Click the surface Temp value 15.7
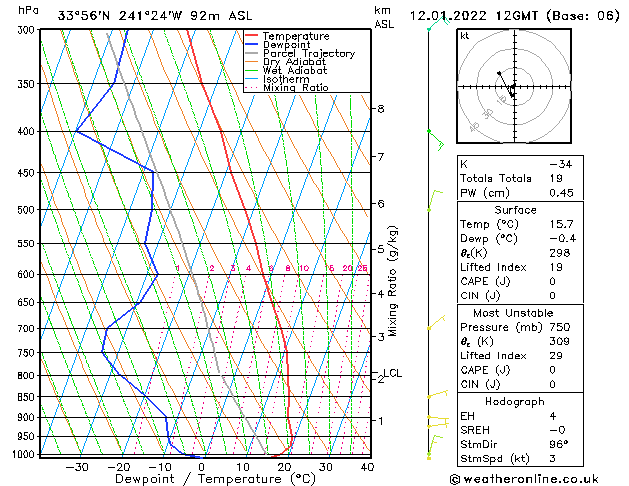 (x=561, y=224)
